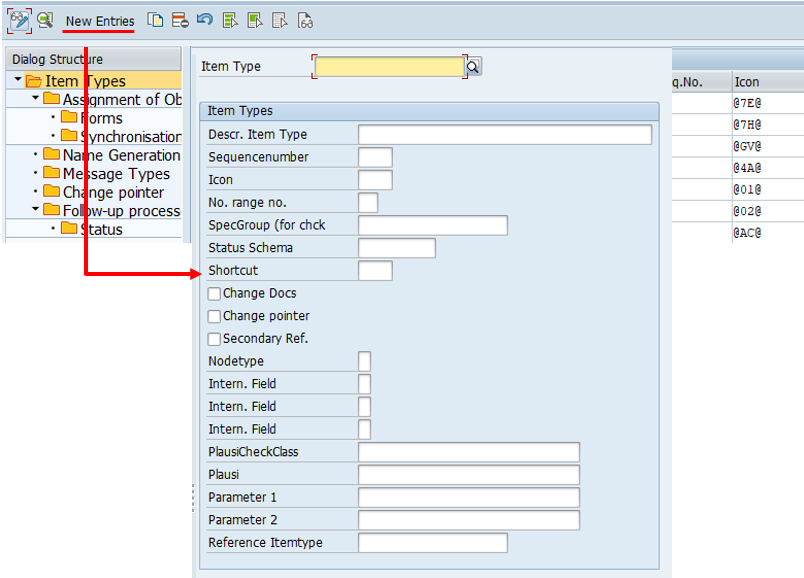This screenshot has width=804, height=578.
Task: Select Message Types in Dialog Structure
Action: click(x=116, y=174)
